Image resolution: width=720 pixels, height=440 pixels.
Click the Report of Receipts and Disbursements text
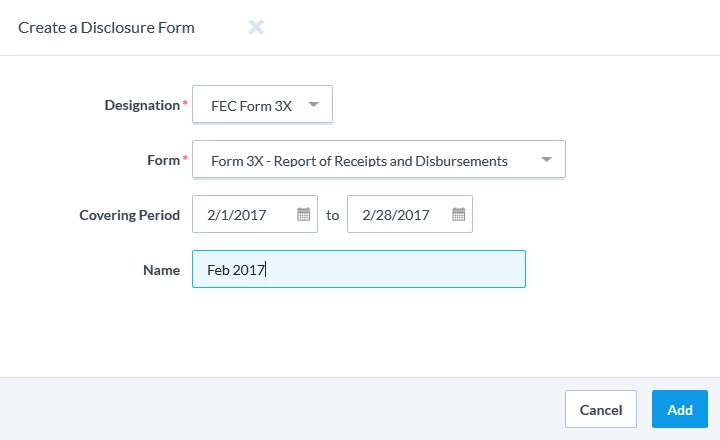(x=390, y=161)
